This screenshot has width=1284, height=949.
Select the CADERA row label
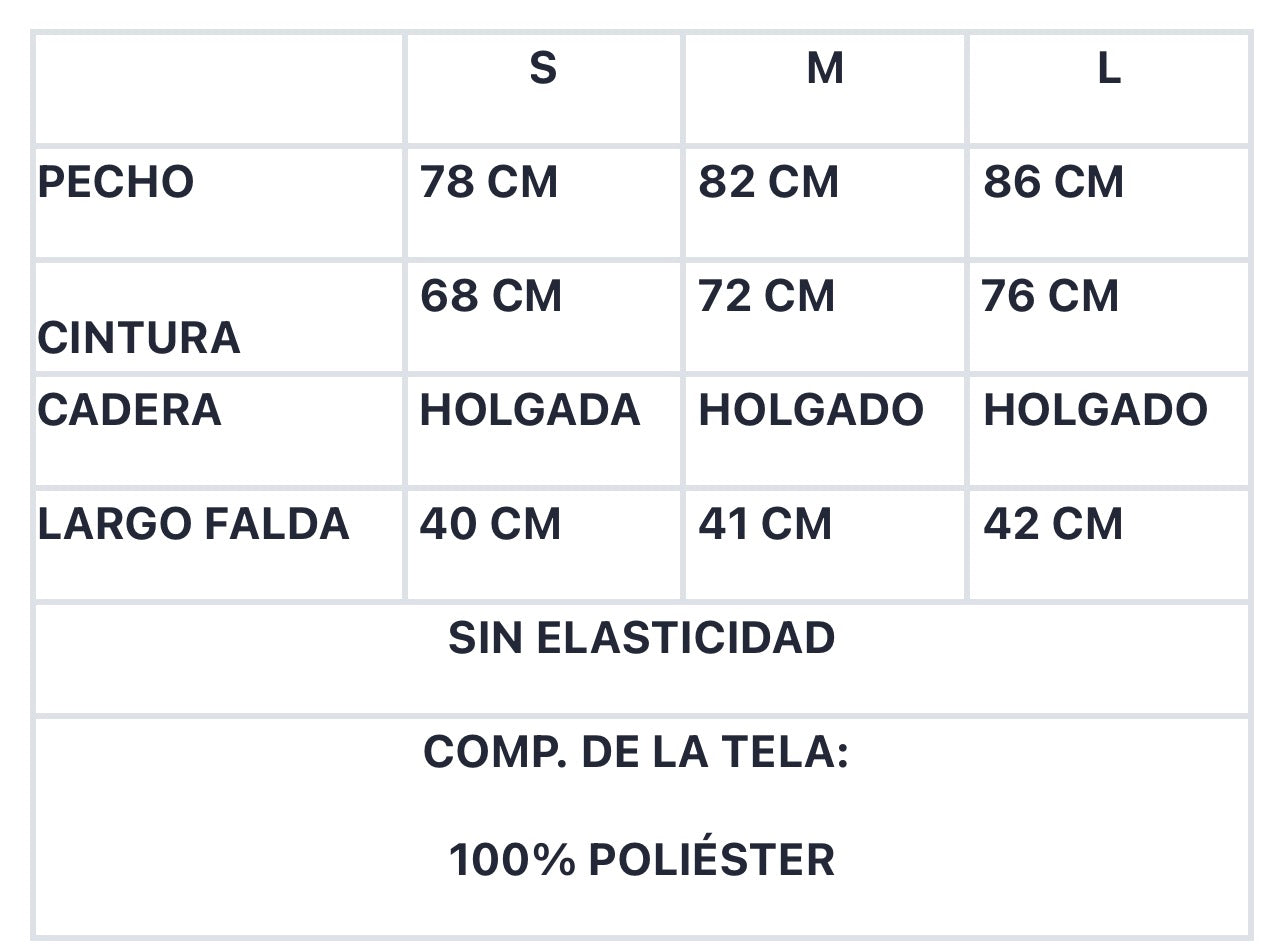(130, 411)
